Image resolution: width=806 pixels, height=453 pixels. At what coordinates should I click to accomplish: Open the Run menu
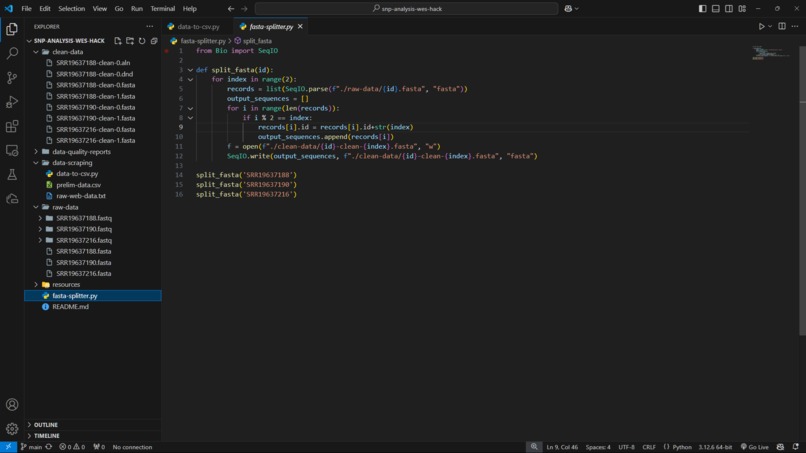pos(137,9)
